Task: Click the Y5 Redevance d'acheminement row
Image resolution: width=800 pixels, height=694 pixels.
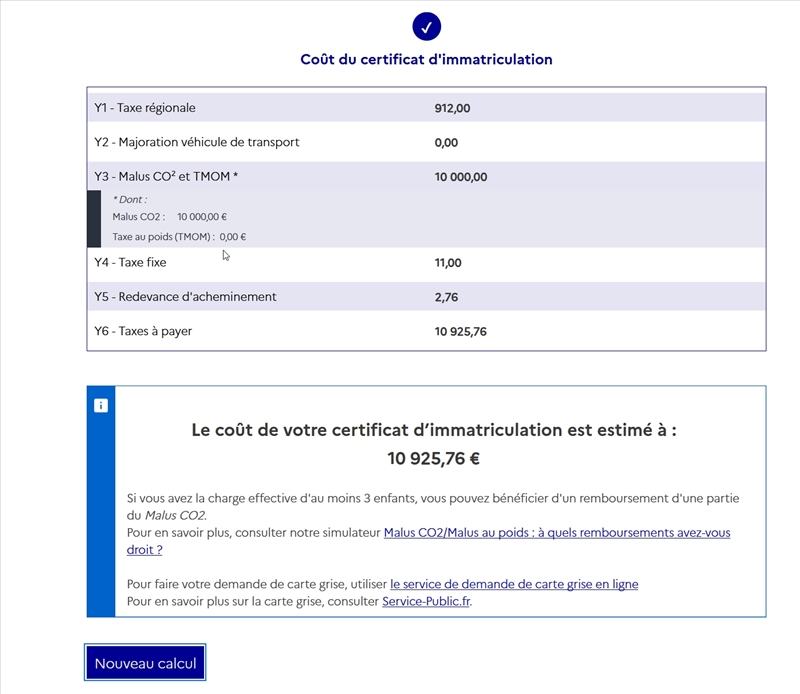Action: [x=200, y=296]
